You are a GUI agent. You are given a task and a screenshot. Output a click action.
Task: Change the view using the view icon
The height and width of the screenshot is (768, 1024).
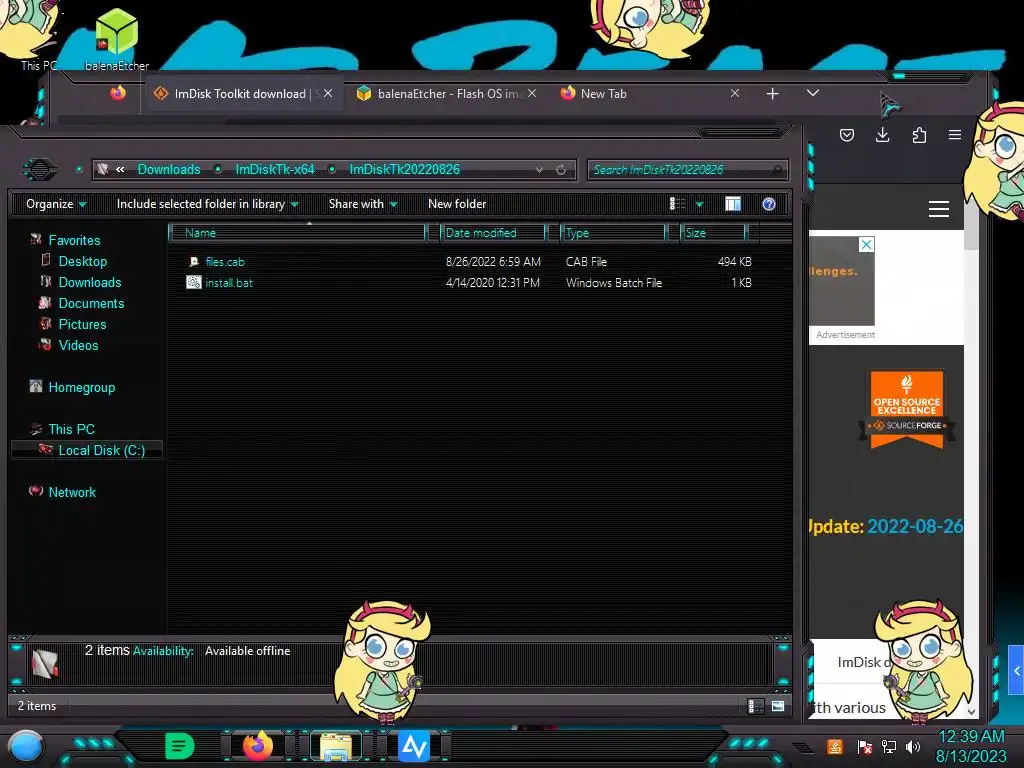[x=677, y=204]
